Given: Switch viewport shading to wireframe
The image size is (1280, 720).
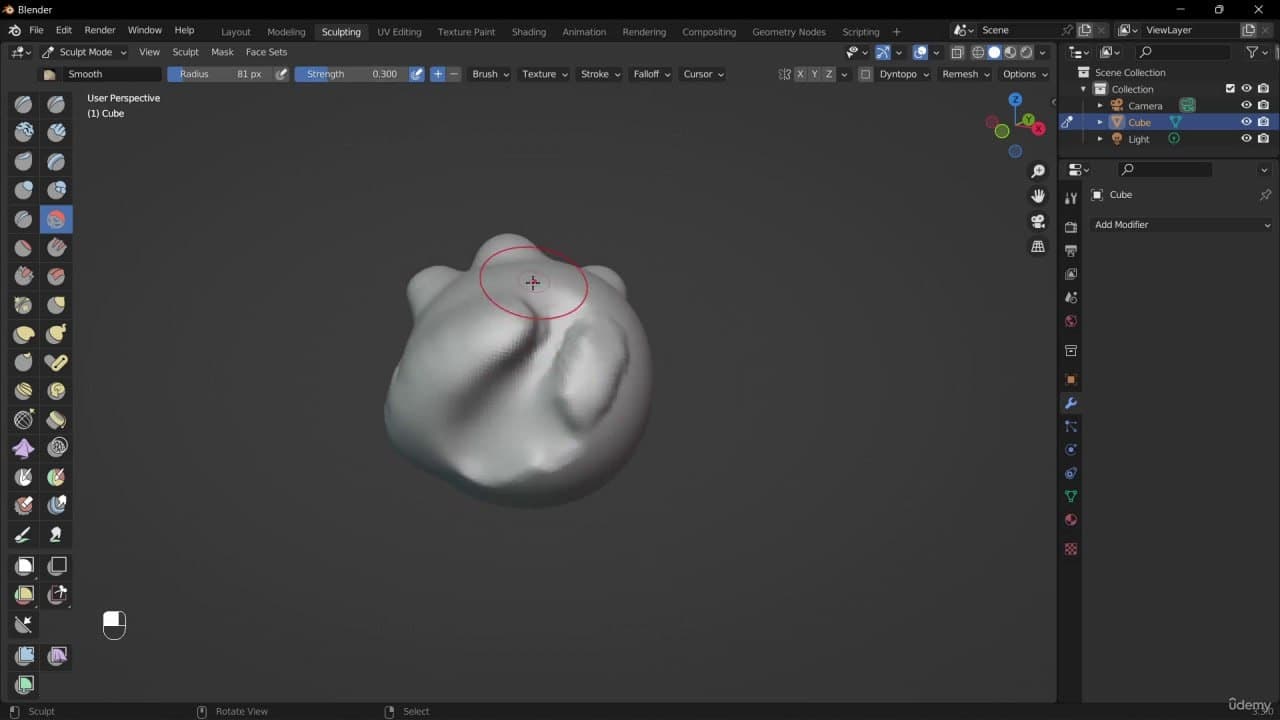Looking at the screenshot, I should coord(978,52).
